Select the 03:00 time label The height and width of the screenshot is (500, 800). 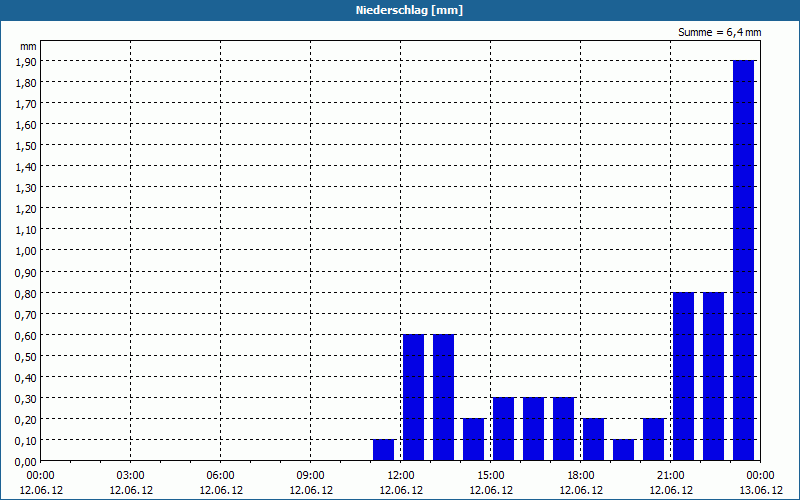(131, 476)
